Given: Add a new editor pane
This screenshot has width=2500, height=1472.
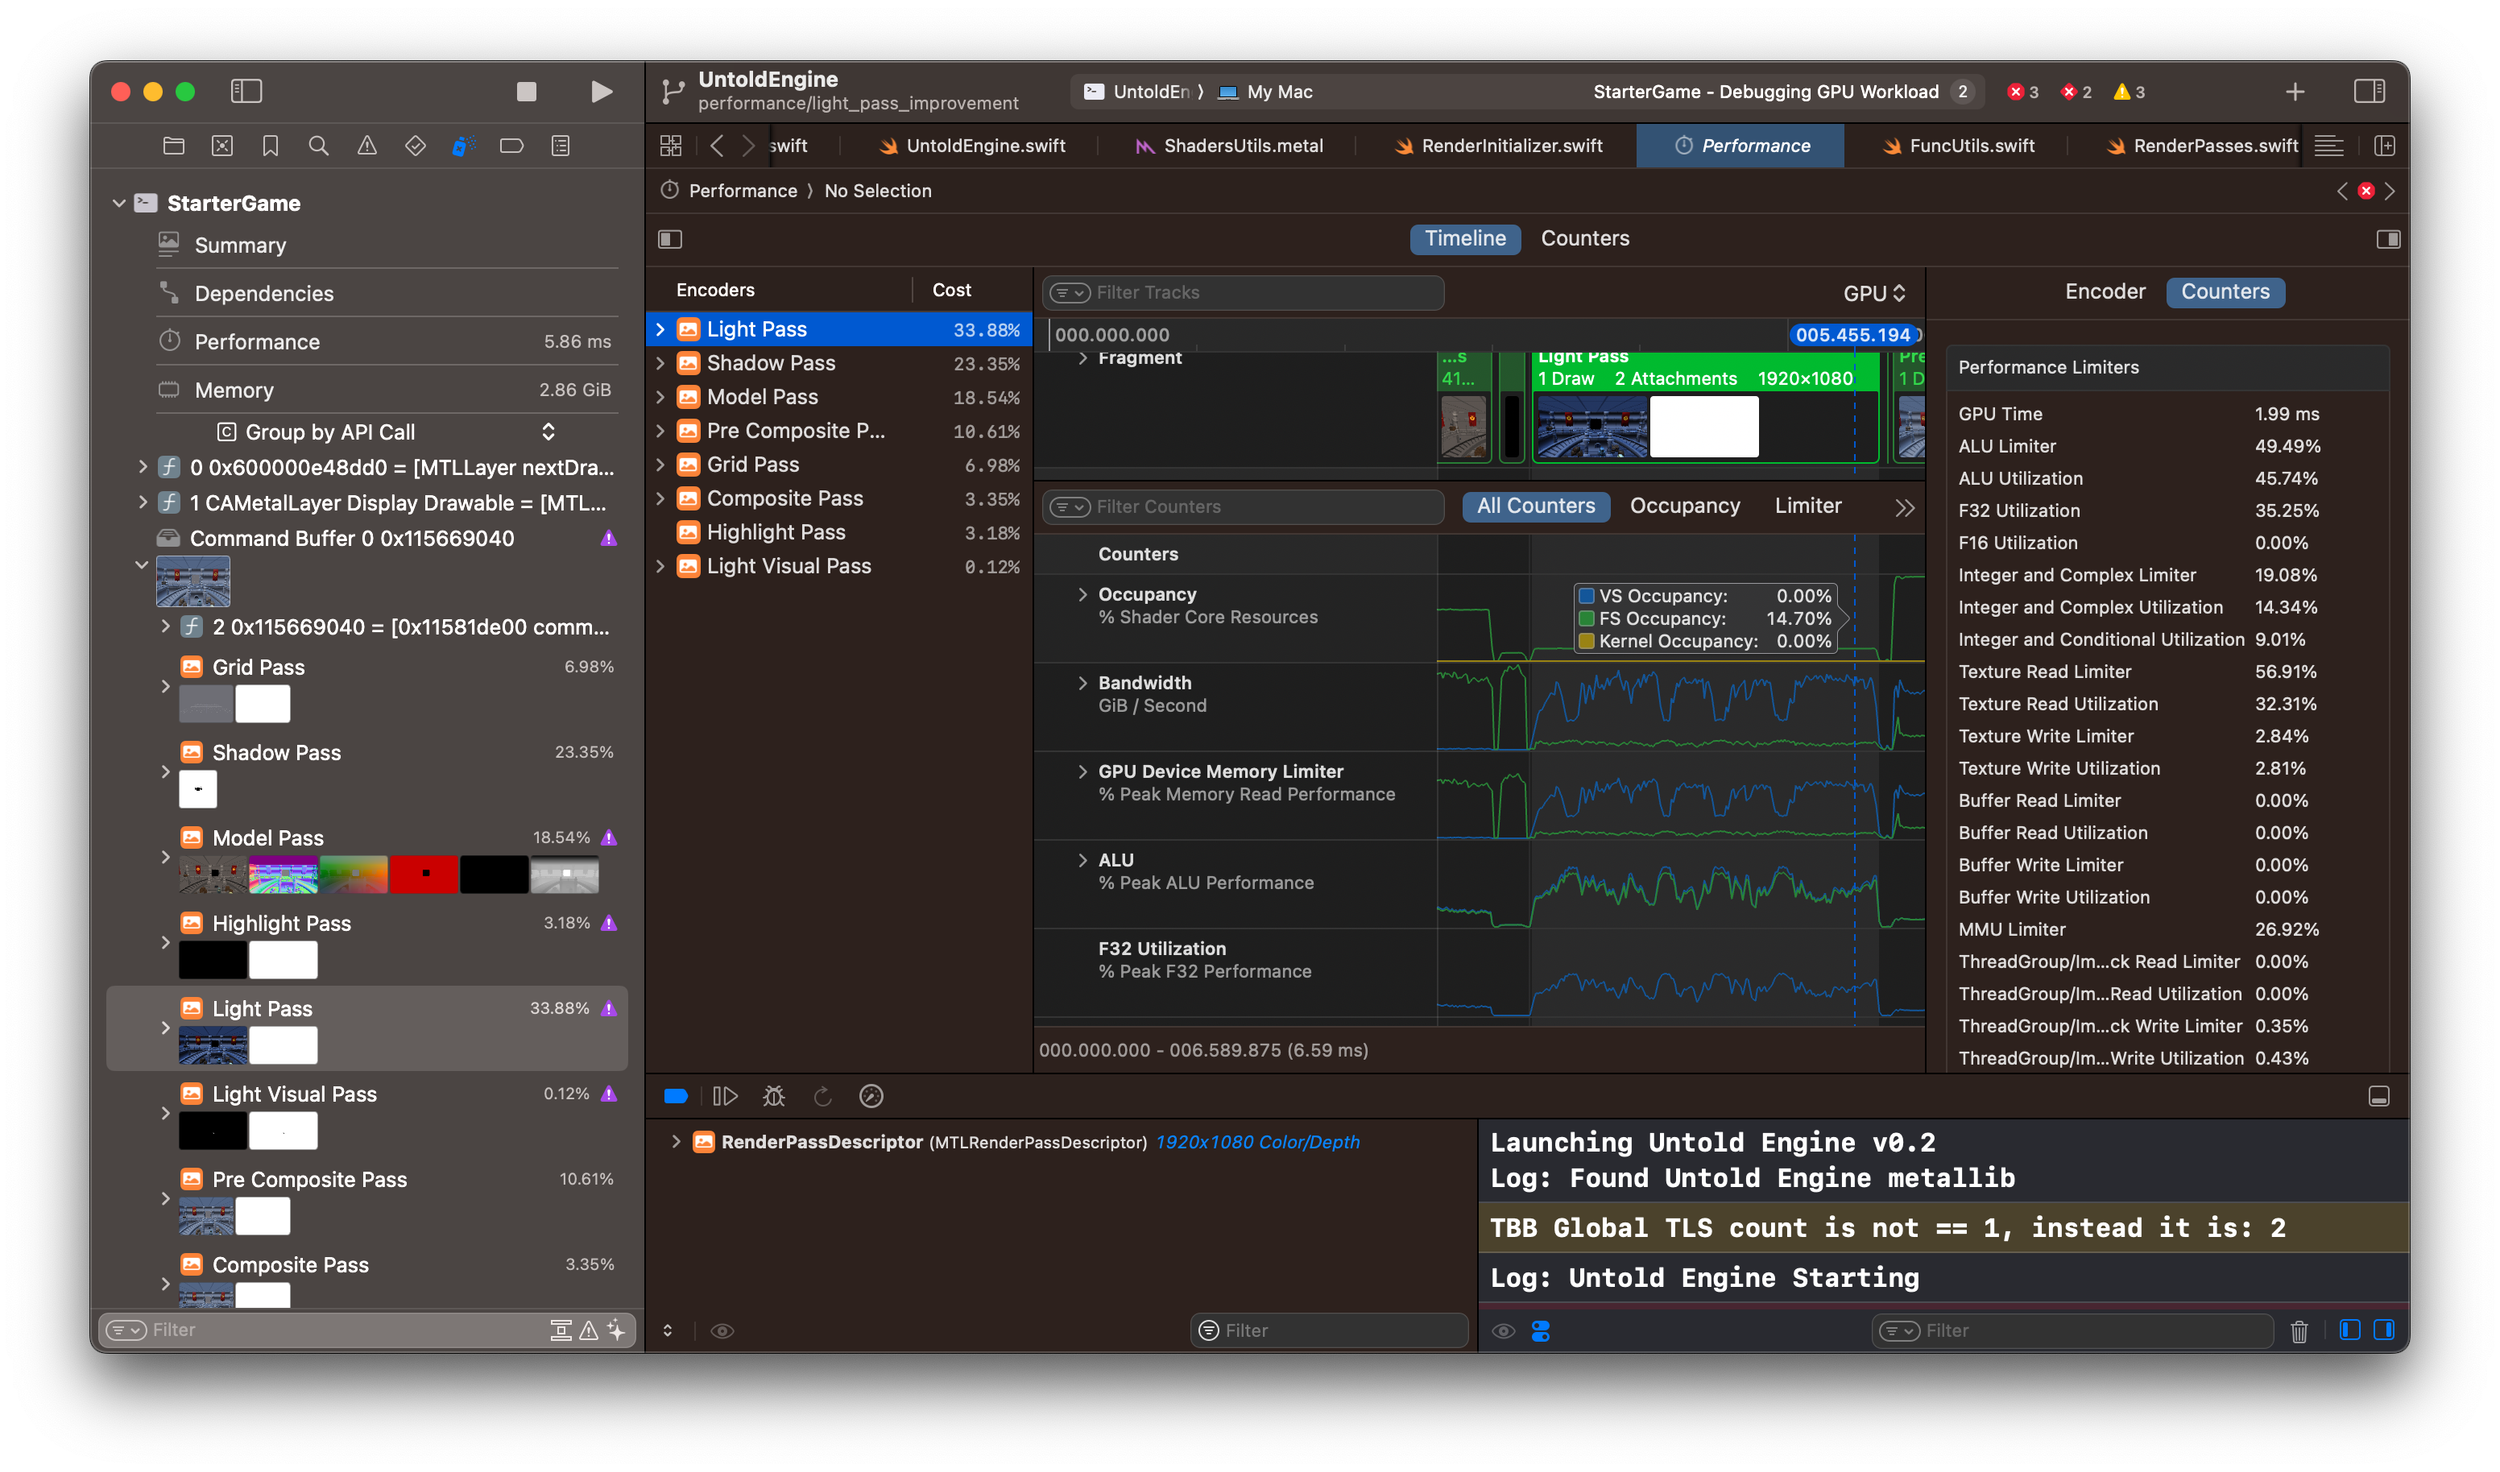Looking at the screenshot, I should (2385, 146).
